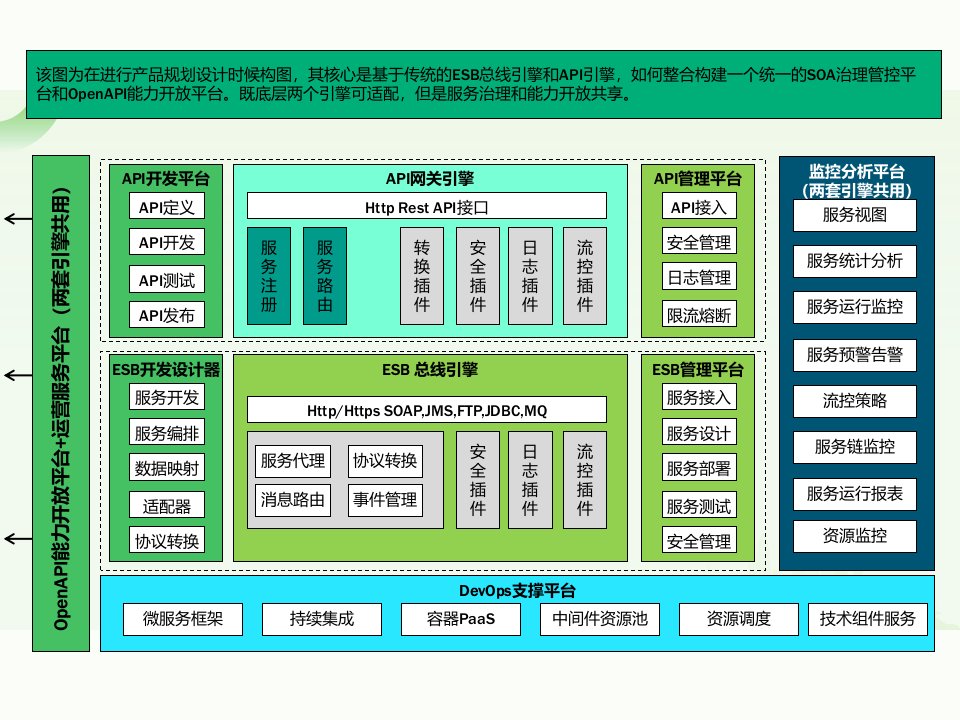Select the 数据映射 box
This screenshot has height=720, width=960.
(166, 468)
